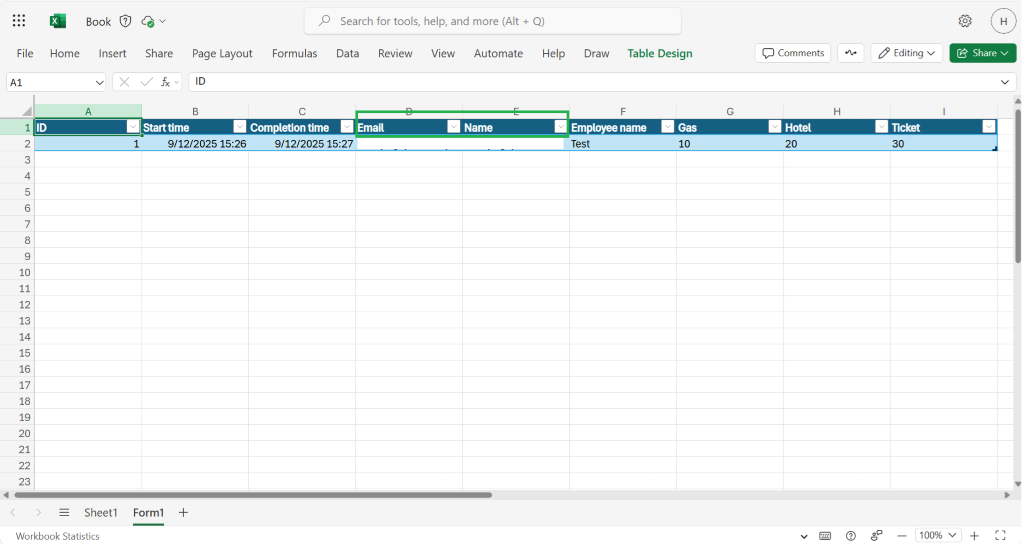
Task: Click the feedback person icon in status bar
Action: click(876, 536)
